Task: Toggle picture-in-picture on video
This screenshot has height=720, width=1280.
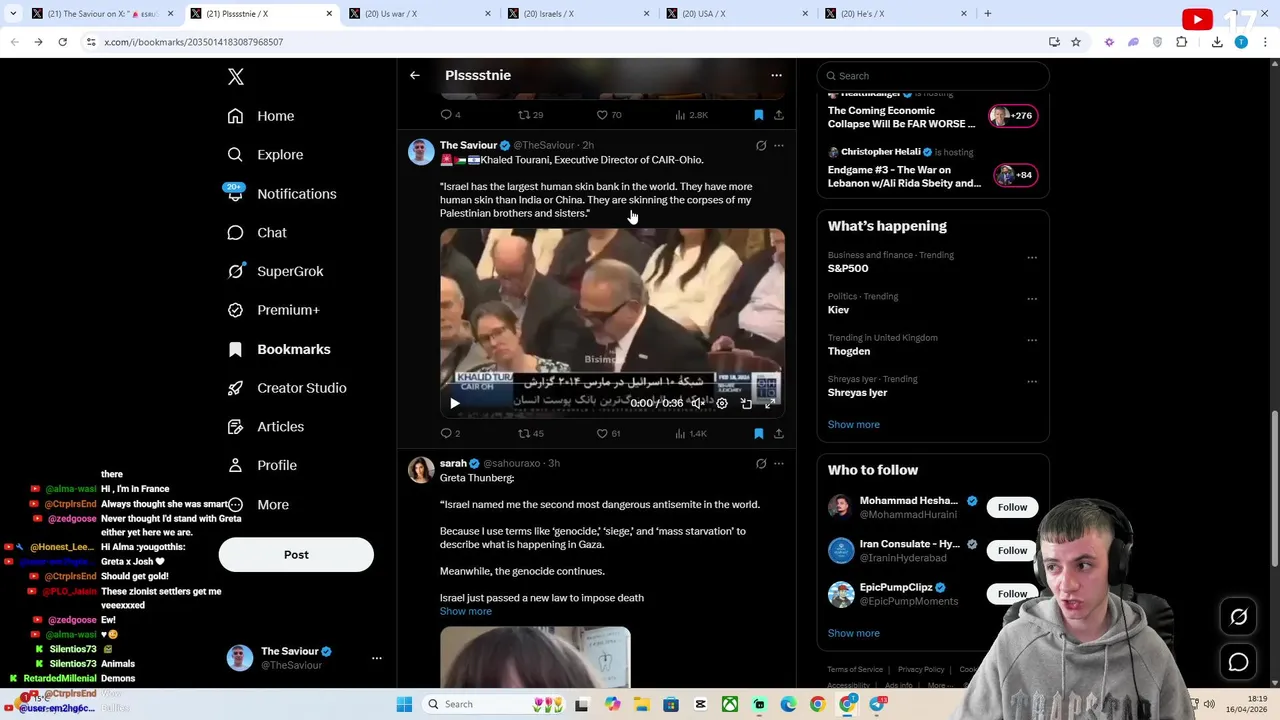Action: pyautogui.click(x=746, y=403)
